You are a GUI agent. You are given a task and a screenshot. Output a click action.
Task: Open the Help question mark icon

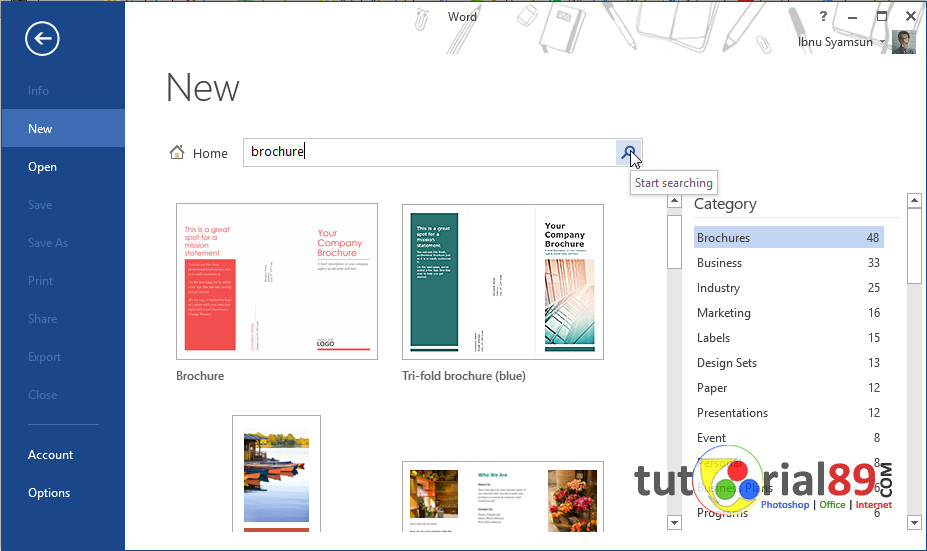click(823, 16)
